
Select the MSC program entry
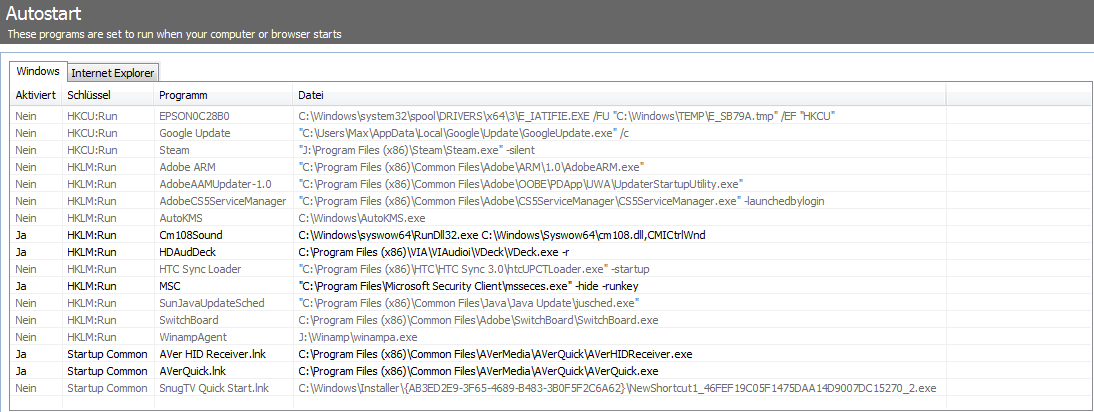(x=170, y=286)
